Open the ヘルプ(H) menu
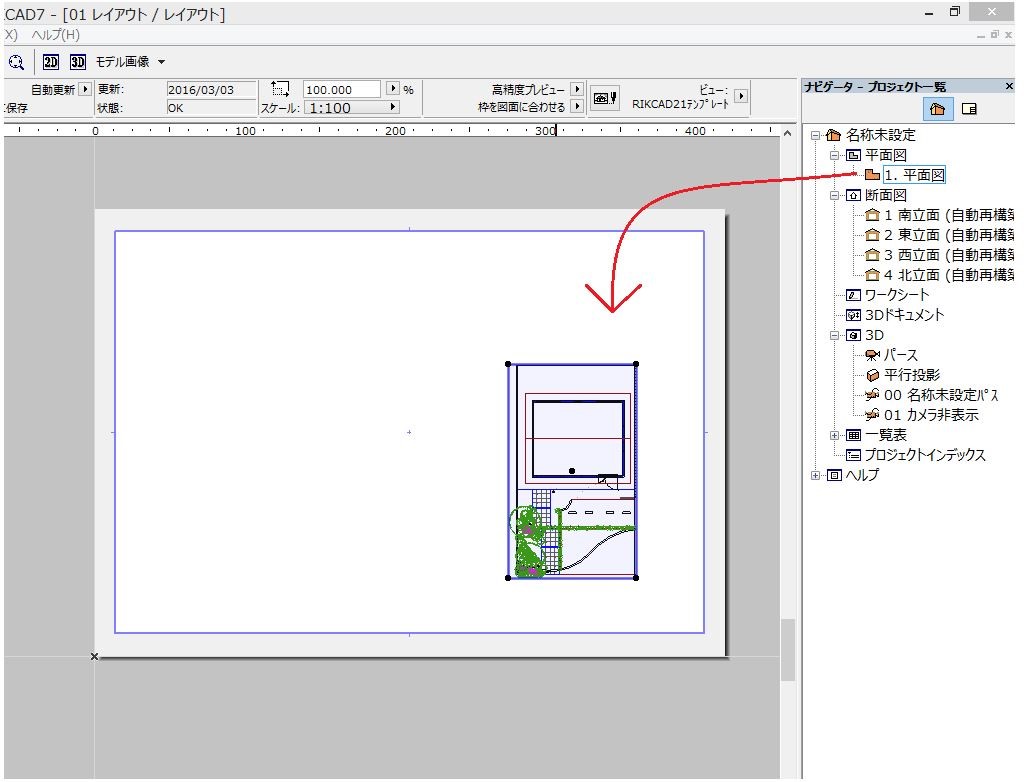 tap(56, 35)
